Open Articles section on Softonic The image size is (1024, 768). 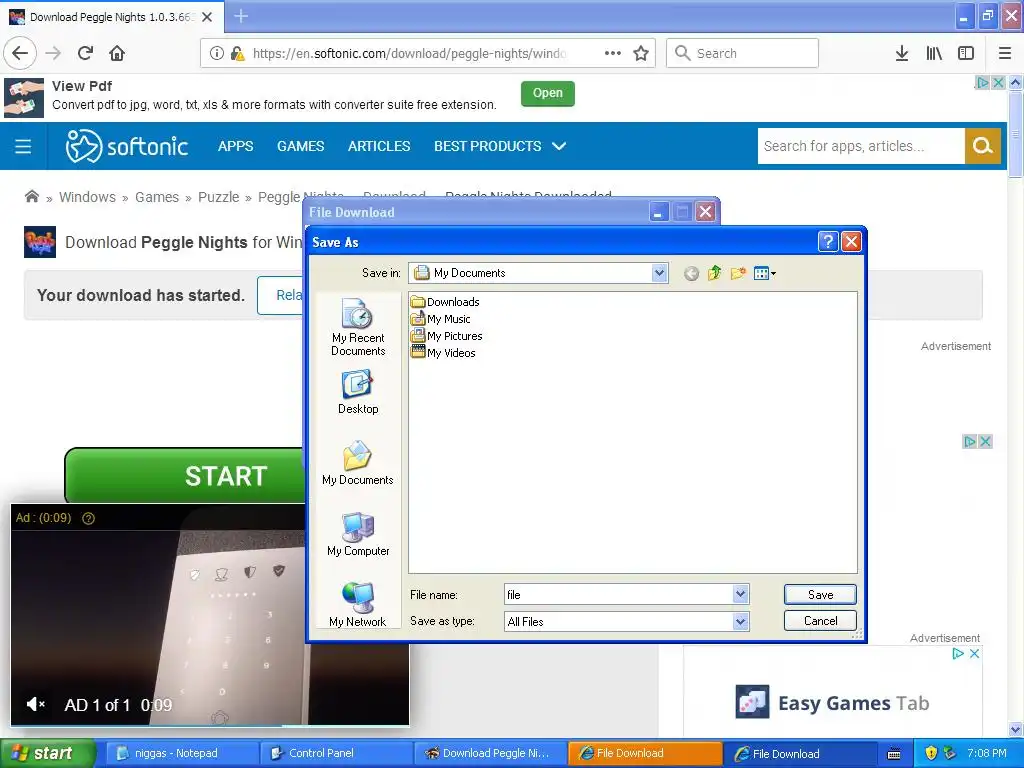pyautogui.click(x=379, y=146)
